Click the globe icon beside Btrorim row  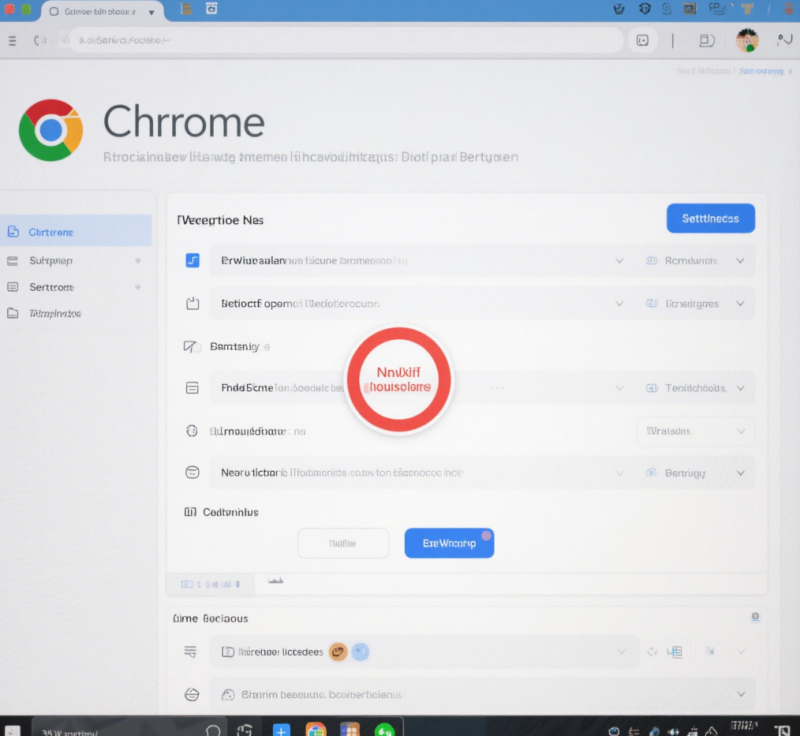(192, 694)
